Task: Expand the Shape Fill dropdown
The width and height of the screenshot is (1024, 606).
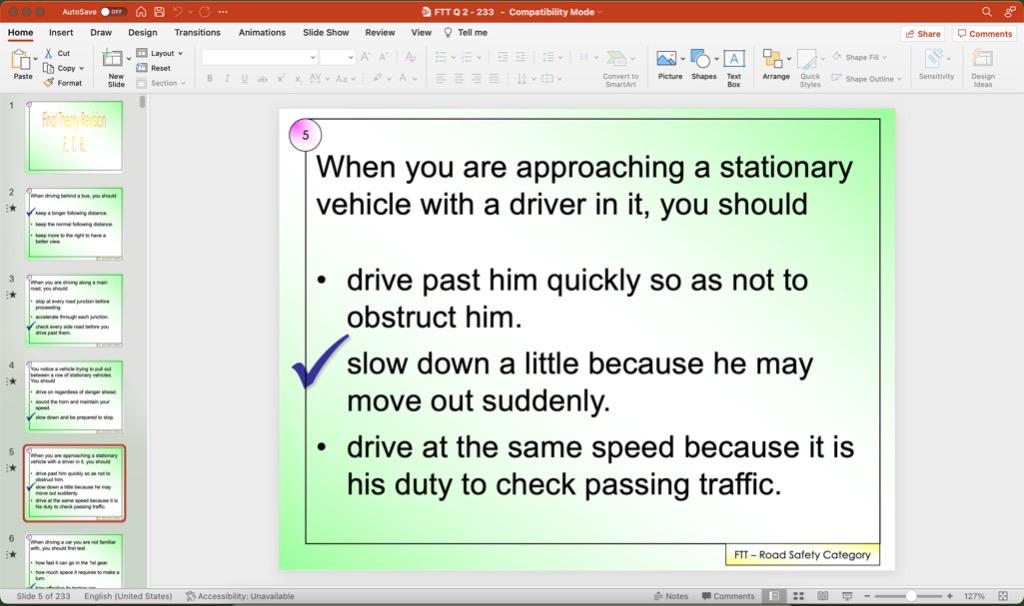Action: [x=887, y=56]
